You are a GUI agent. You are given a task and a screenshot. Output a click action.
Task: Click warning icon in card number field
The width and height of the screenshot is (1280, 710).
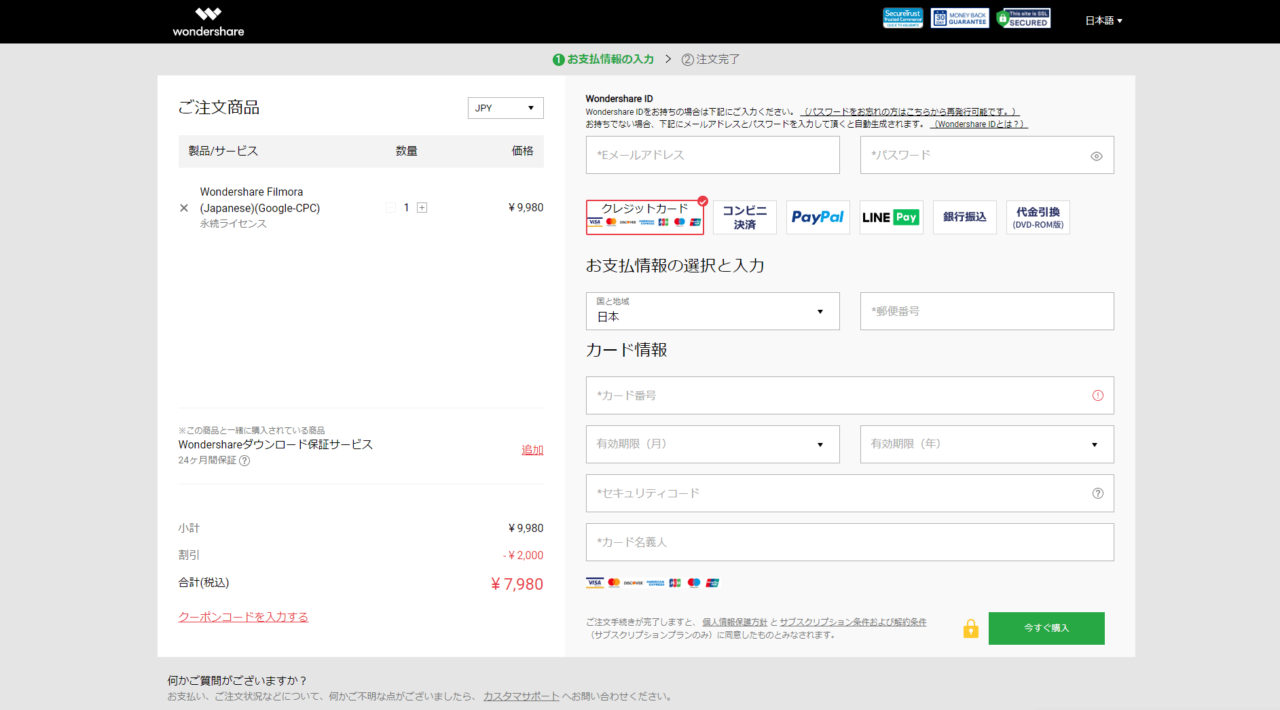click(1098, 395)
